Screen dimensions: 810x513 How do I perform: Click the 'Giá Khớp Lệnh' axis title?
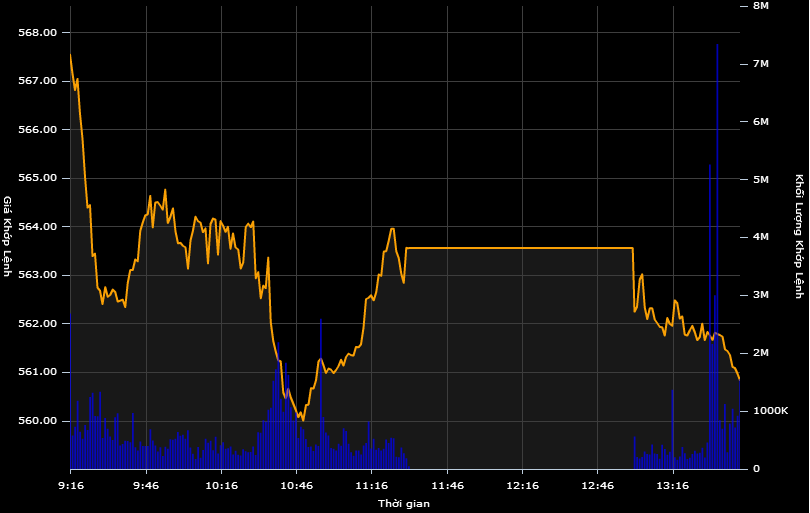pos(8,237)
